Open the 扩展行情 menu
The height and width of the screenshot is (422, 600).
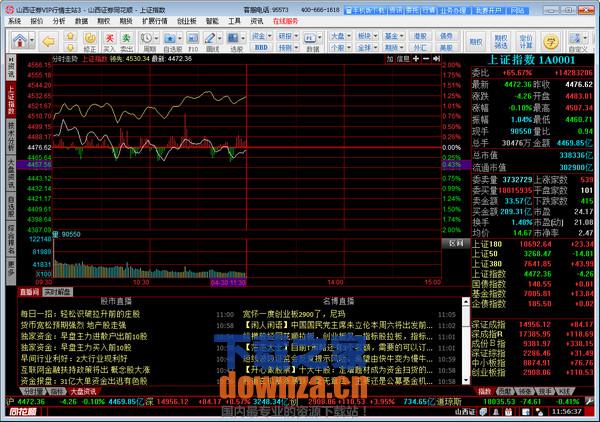click(154, 21)
